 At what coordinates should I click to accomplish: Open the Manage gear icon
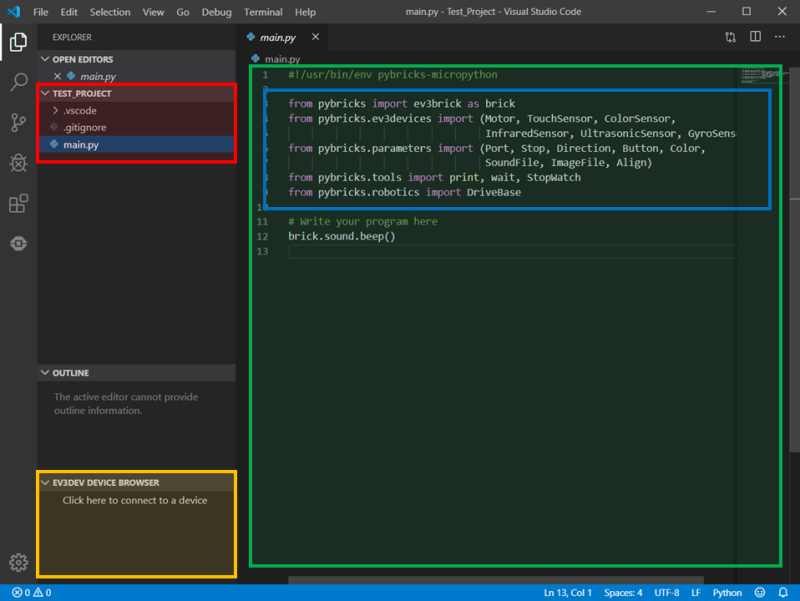click(x=18, y=562)
